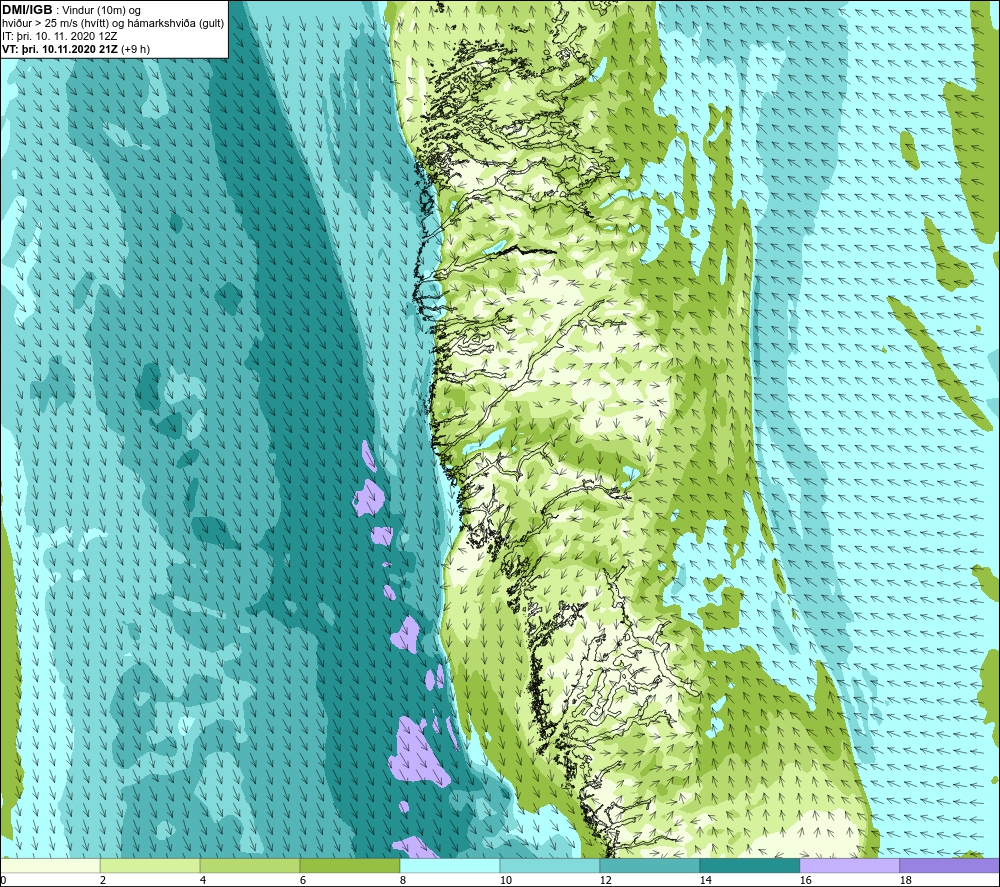Click the 6–8 m/s olive green legend swatch
This screenshot has width=1000, height=887.
tap(349, 865)
